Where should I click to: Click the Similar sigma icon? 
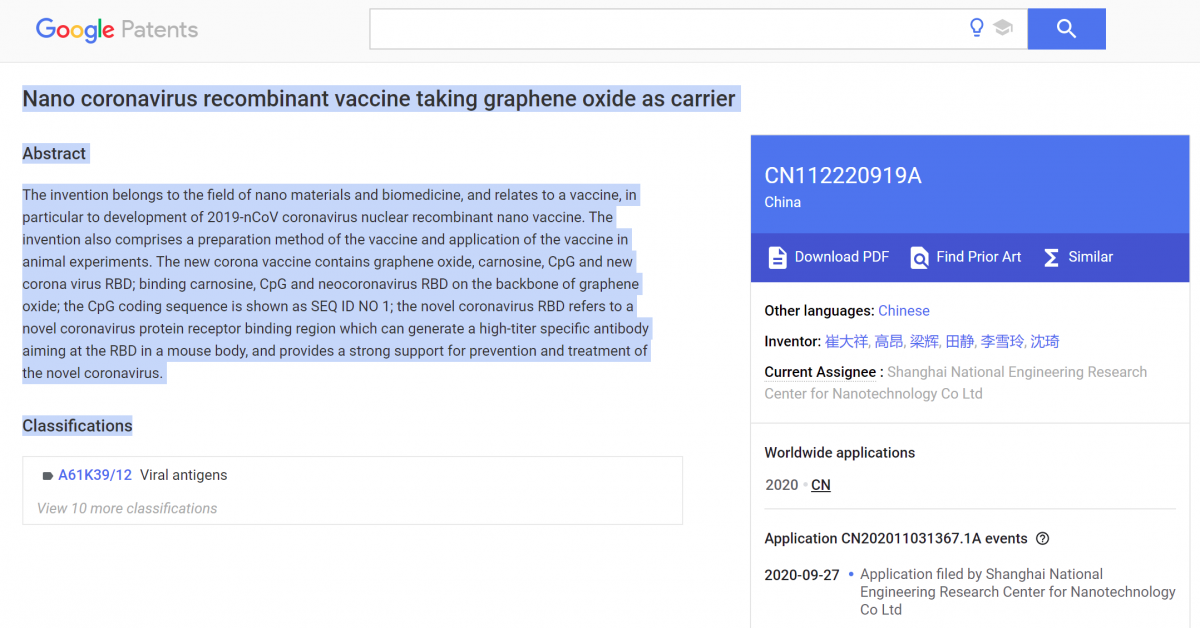1051,257
